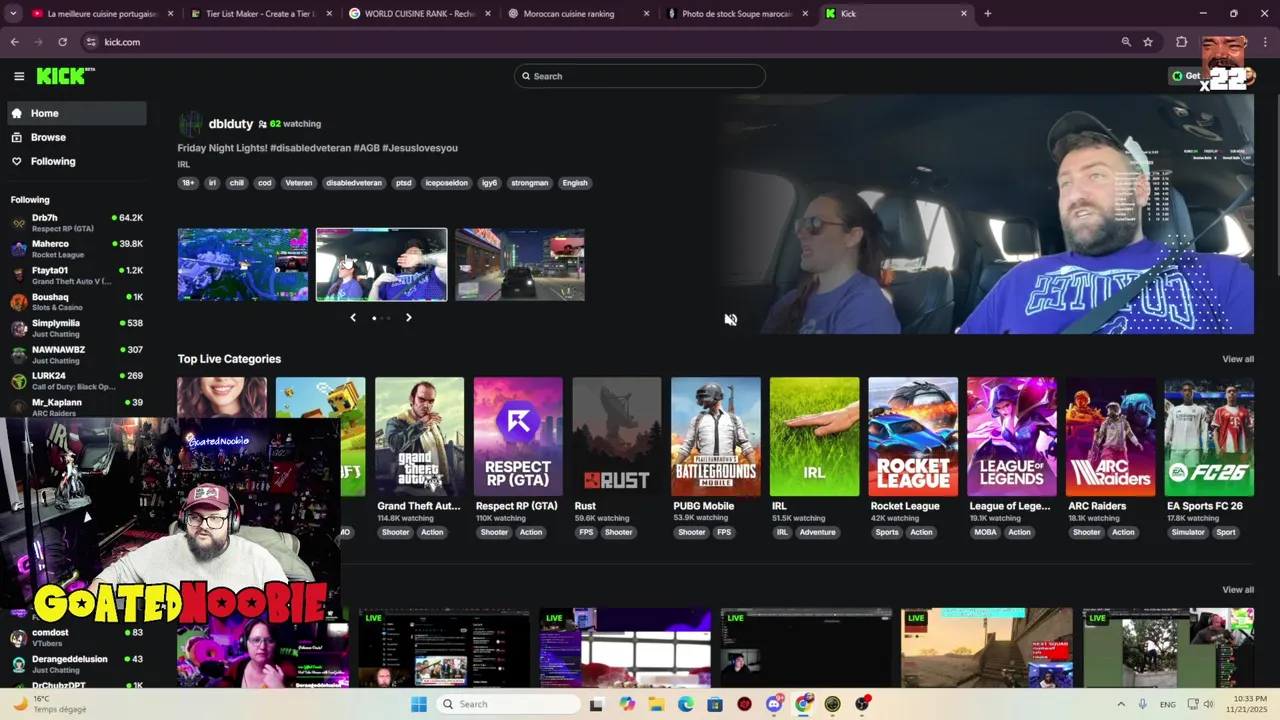Open Chrome zoom magnifier in address bar
This screenshot has height=720, width=1280.
(x=1126, y=42)
